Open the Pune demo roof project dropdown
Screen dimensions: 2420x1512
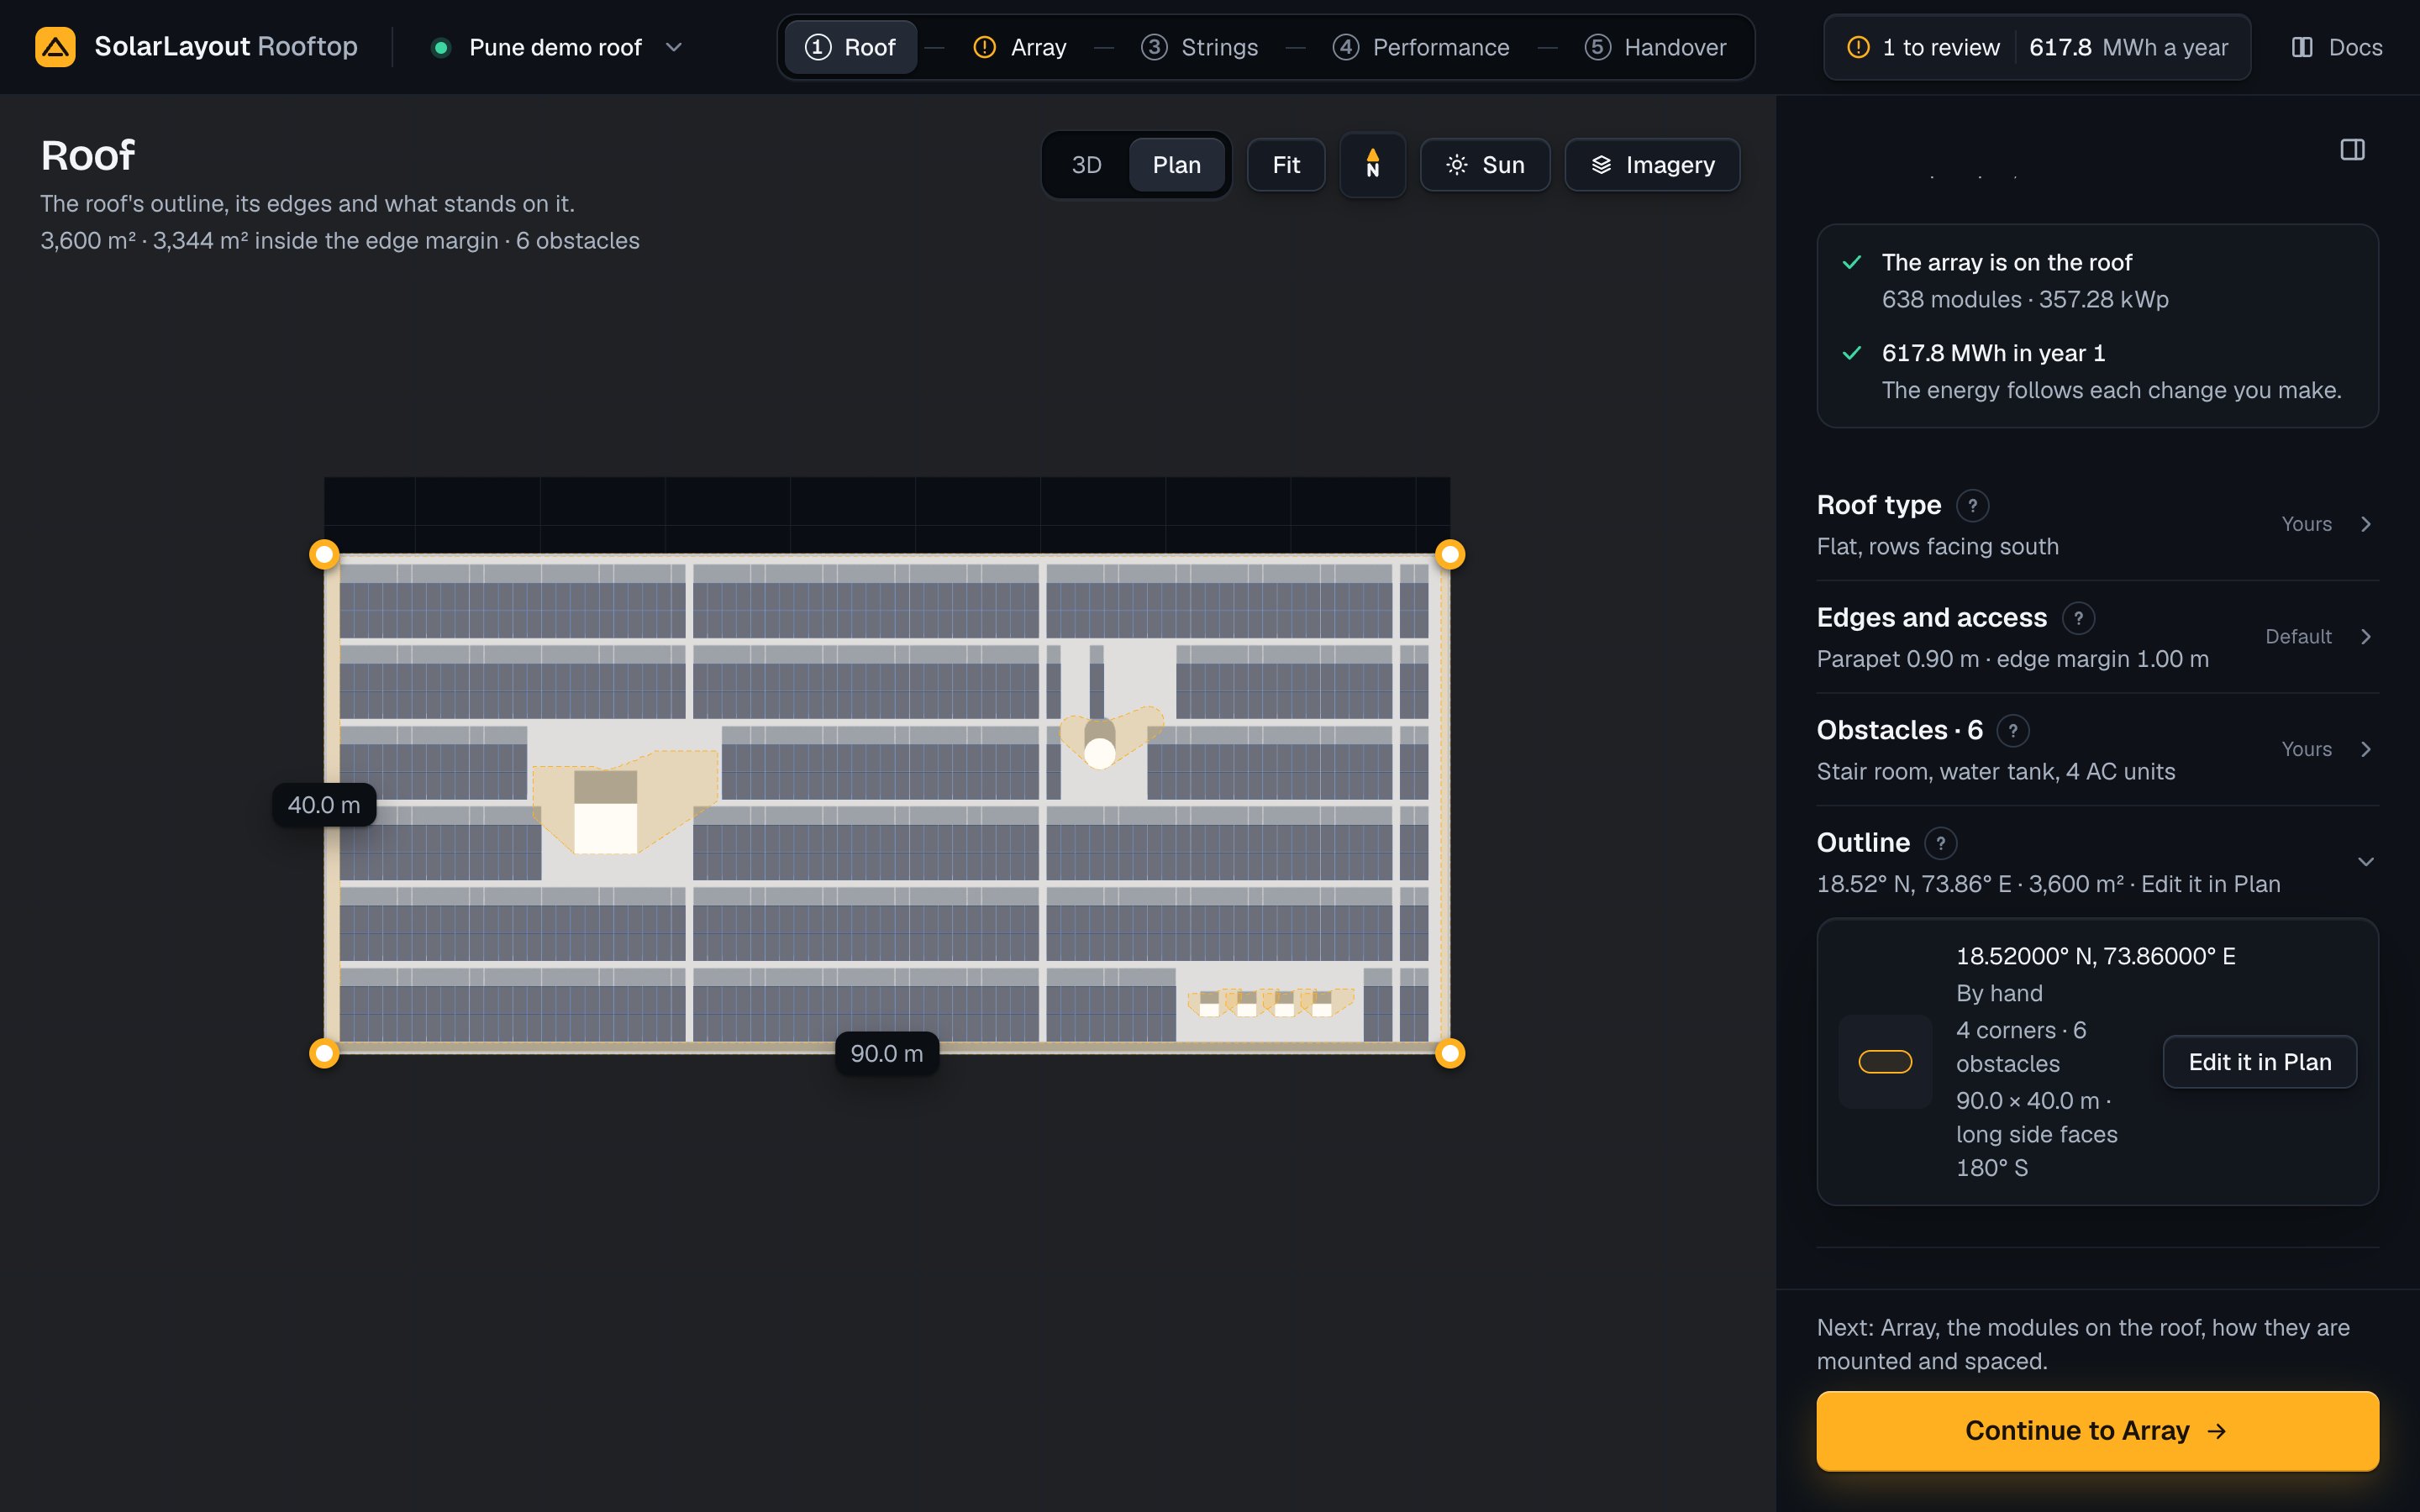point(557,47)
